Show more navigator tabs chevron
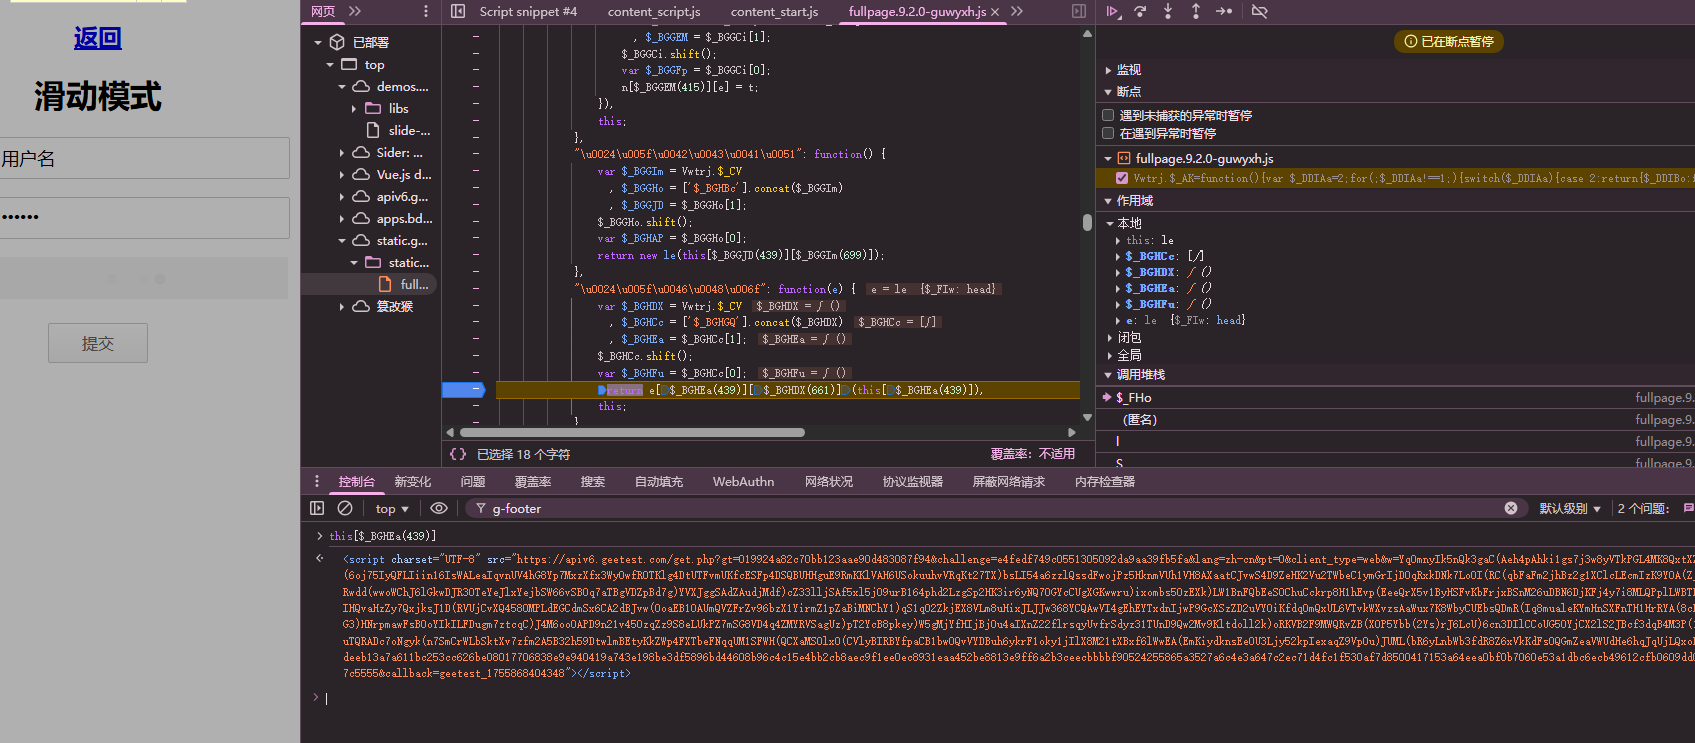This screenshot has width=1695, height=743. coord(355,11)
